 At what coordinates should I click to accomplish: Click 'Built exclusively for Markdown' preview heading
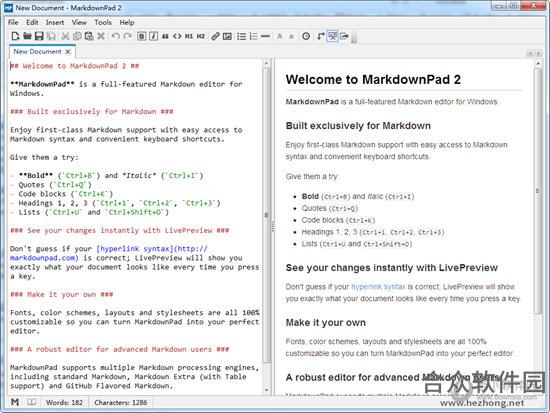coord(358,126)
